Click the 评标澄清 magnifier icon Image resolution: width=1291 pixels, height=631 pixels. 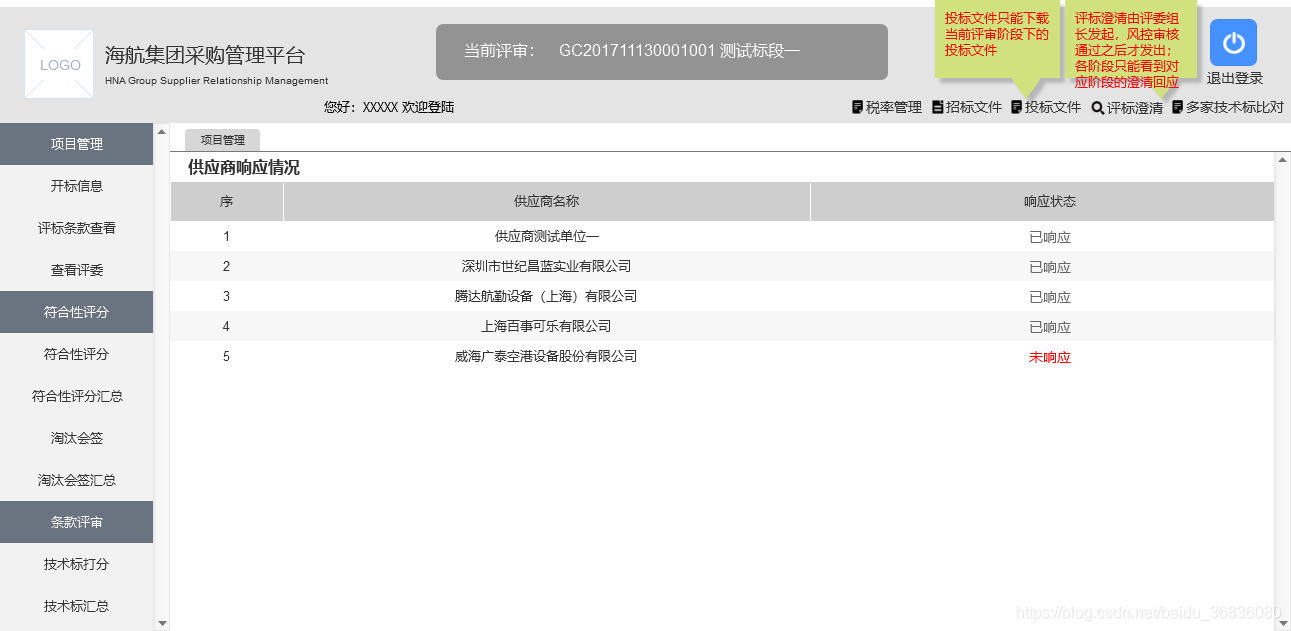coord(1098,108)
